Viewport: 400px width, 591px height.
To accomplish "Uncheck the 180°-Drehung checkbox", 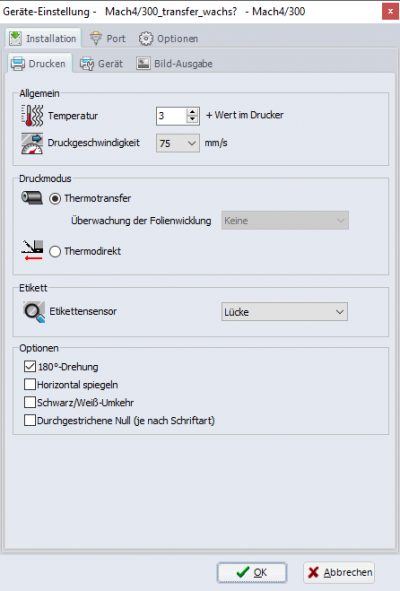I will [x=30, y=366].
